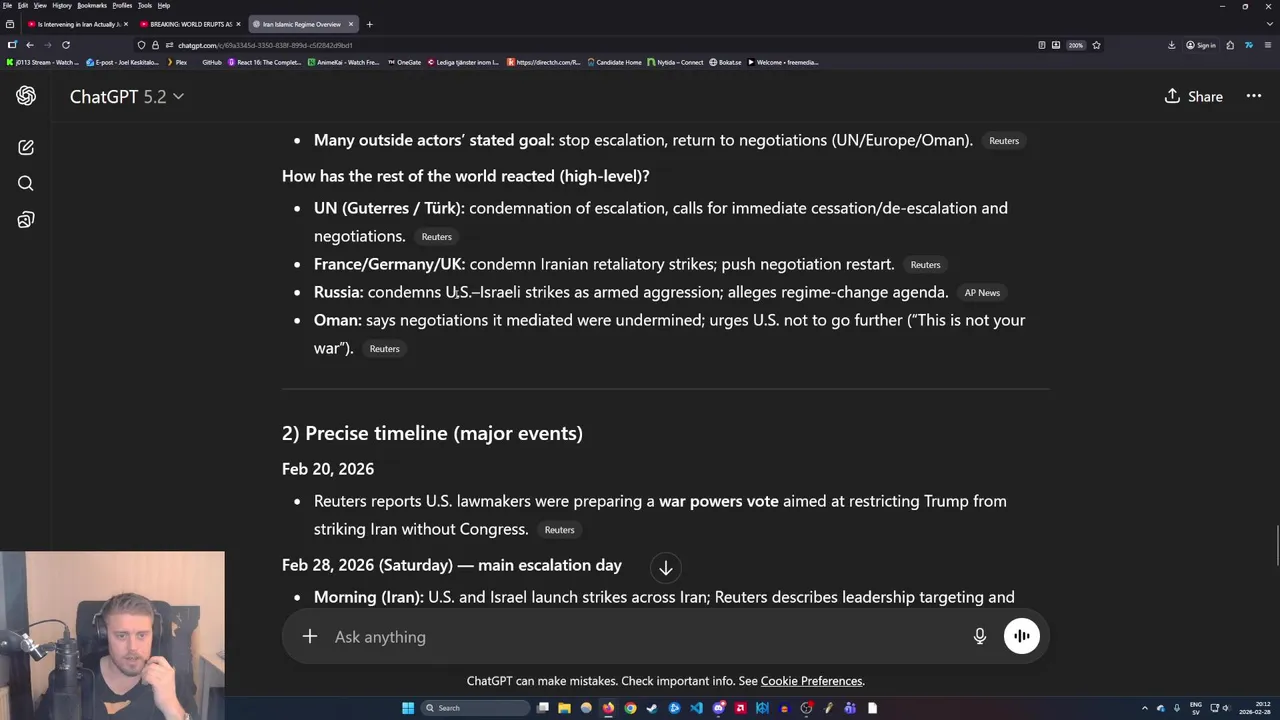Open the History menu

(x=62, y=5)
